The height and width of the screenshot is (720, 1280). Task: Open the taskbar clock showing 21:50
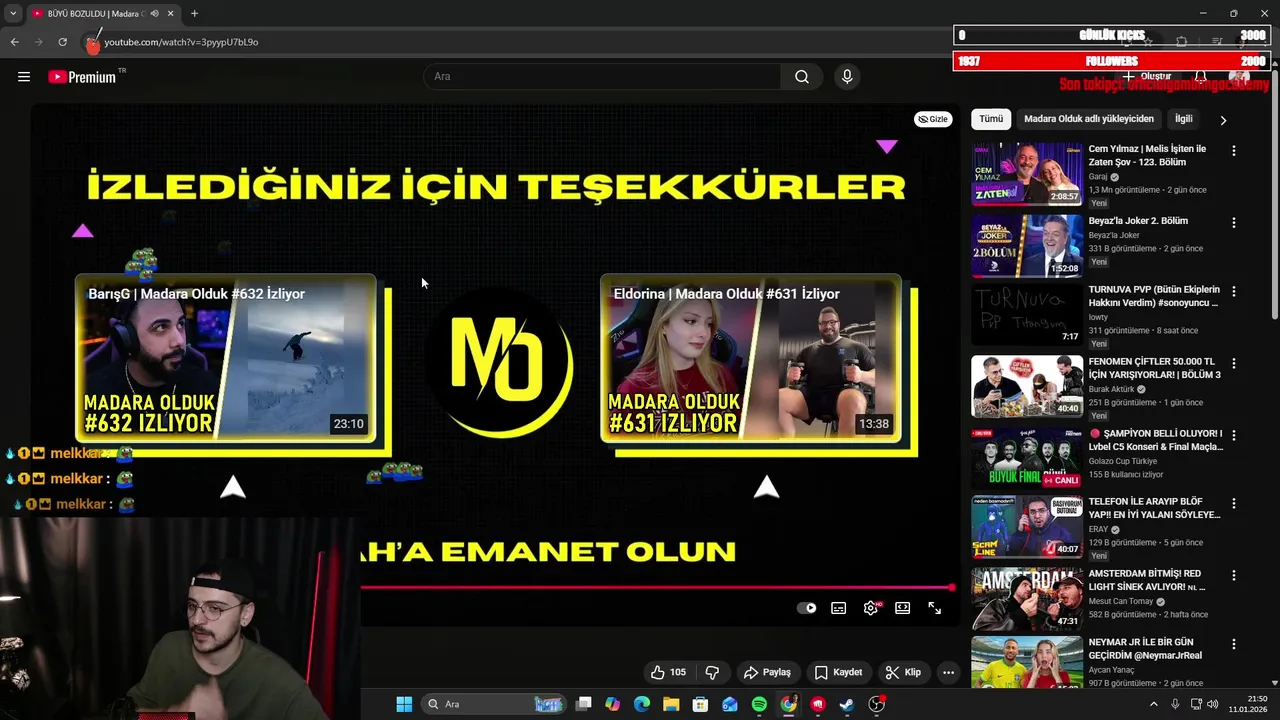point(1249,704)
